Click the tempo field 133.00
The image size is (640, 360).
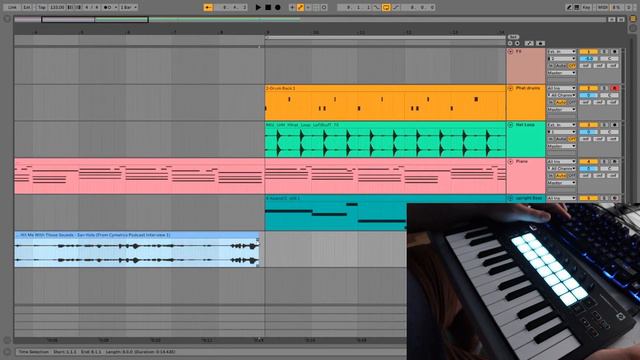(57, 7)
